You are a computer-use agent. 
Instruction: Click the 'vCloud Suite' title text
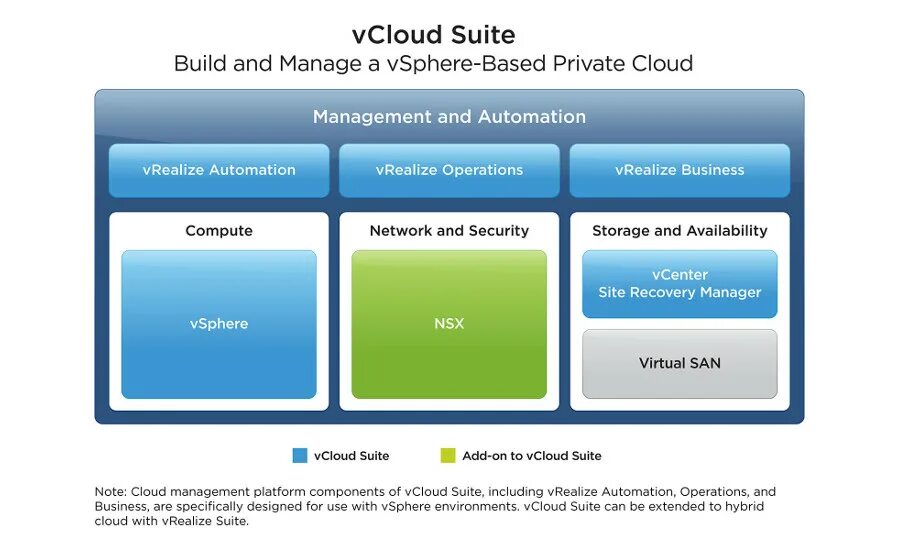433,34
